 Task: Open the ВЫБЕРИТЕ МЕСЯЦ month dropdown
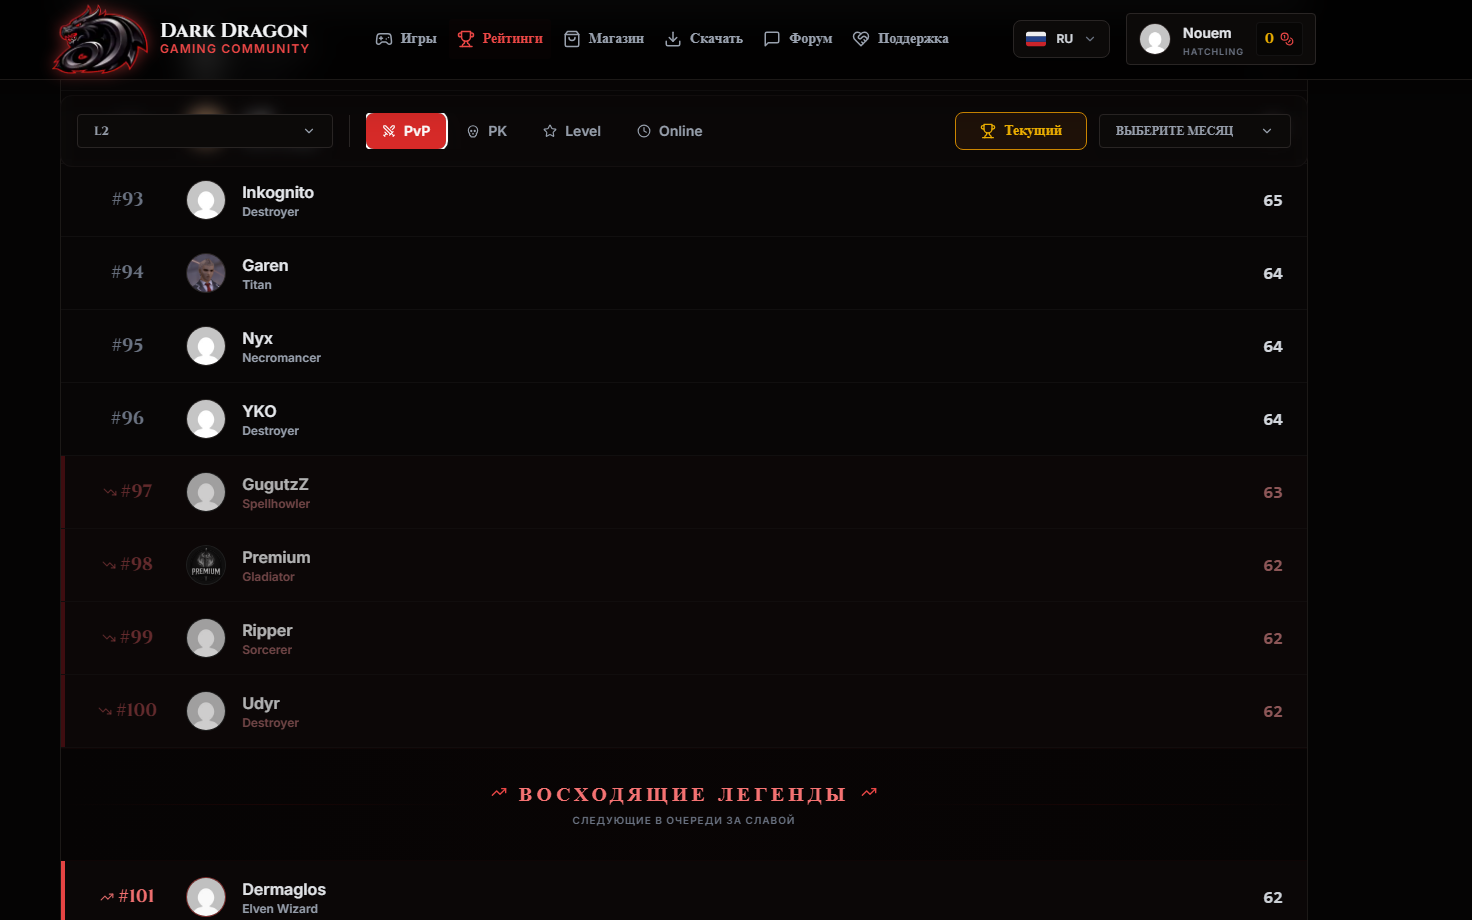pos(1195,131)
